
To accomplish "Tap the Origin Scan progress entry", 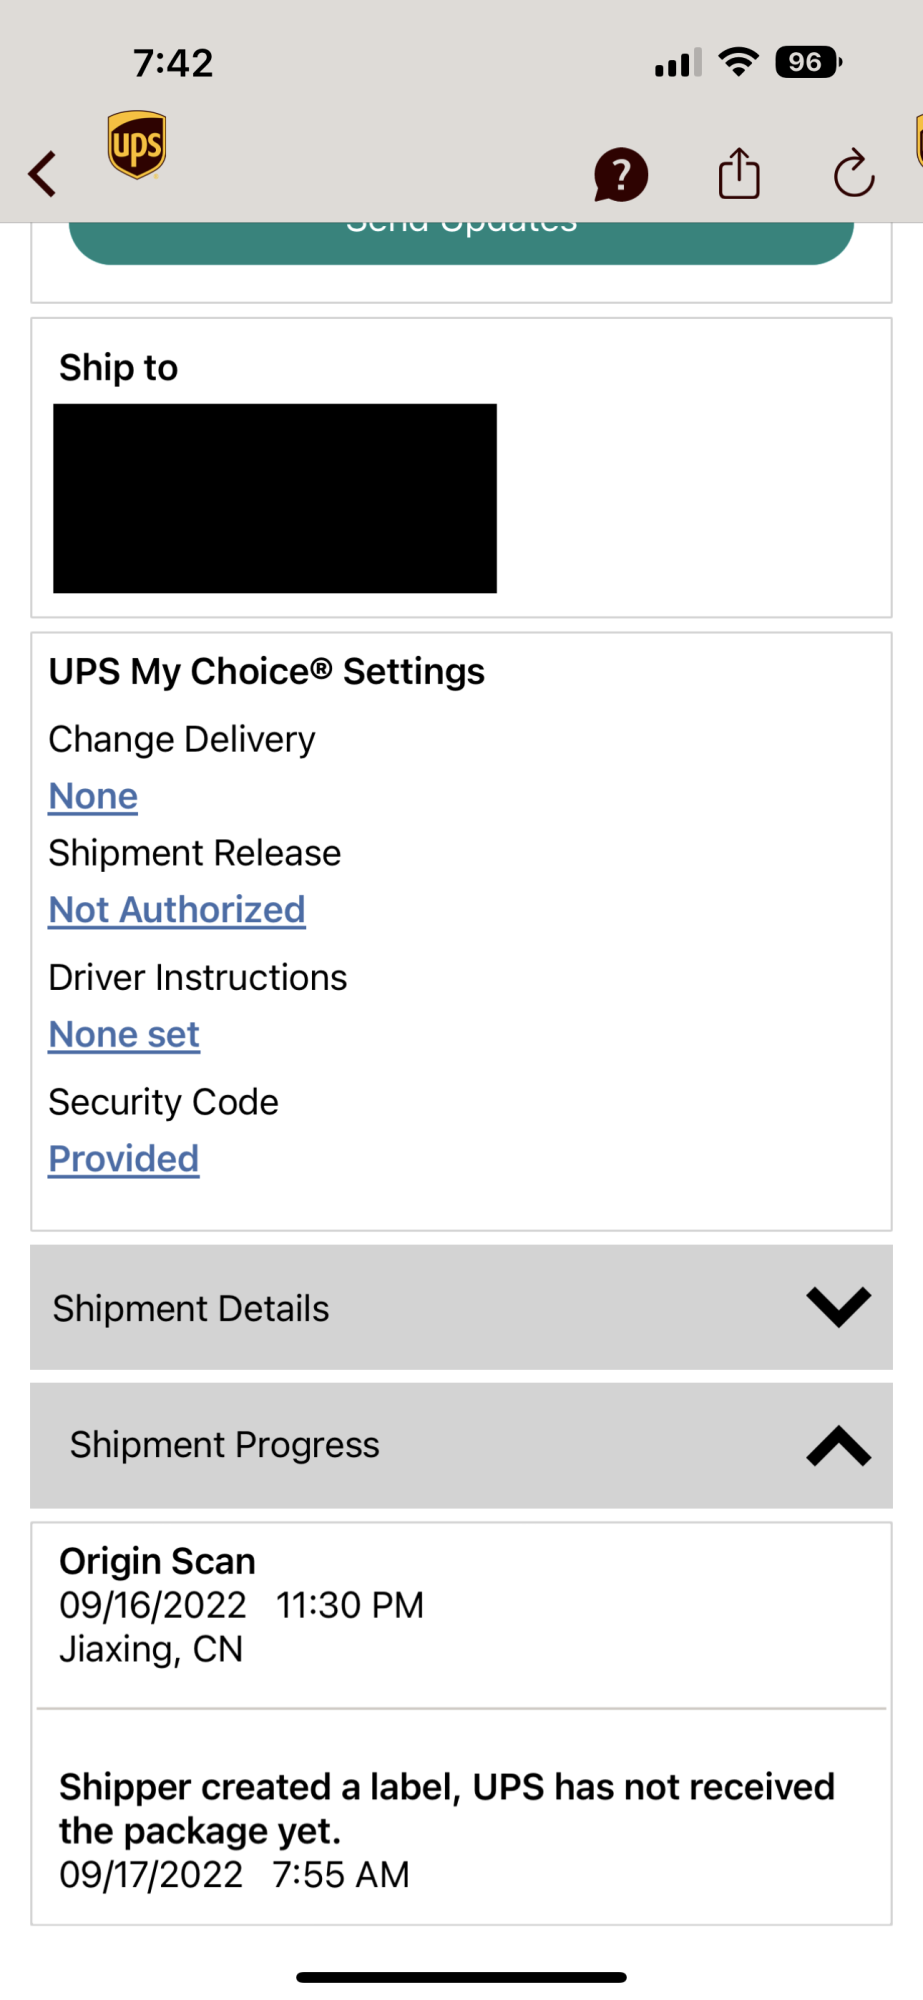I will click(240, 1605).
